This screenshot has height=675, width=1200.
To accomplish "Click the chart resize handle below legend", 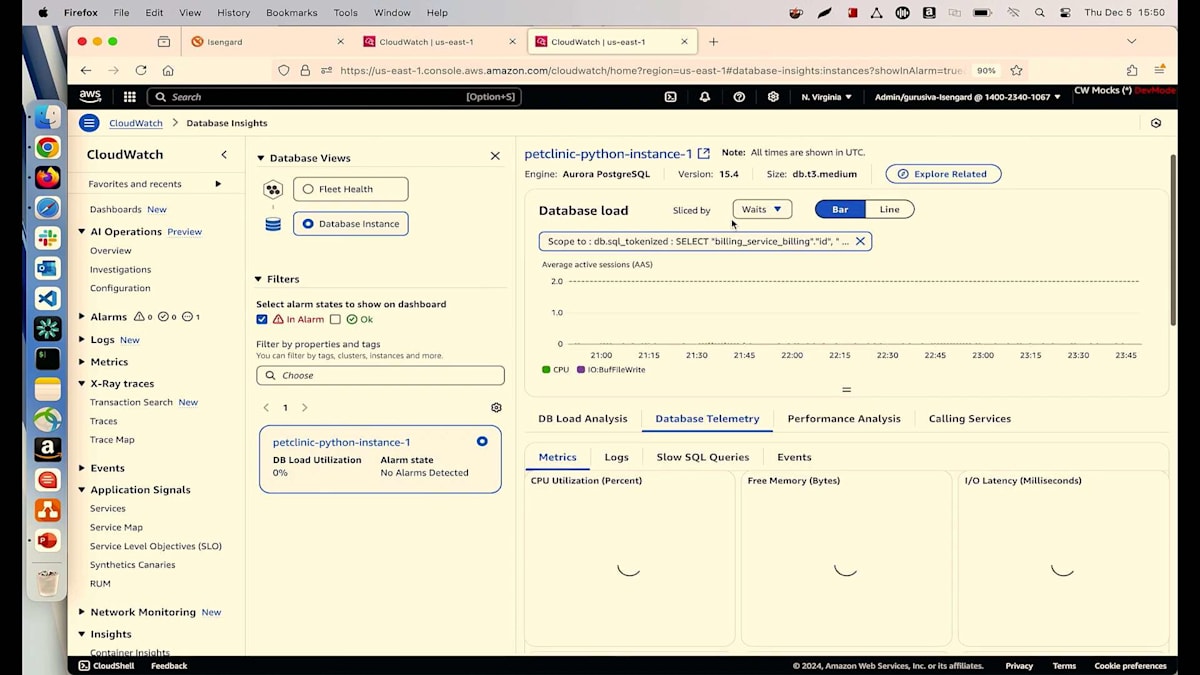I will pos(846,390).
